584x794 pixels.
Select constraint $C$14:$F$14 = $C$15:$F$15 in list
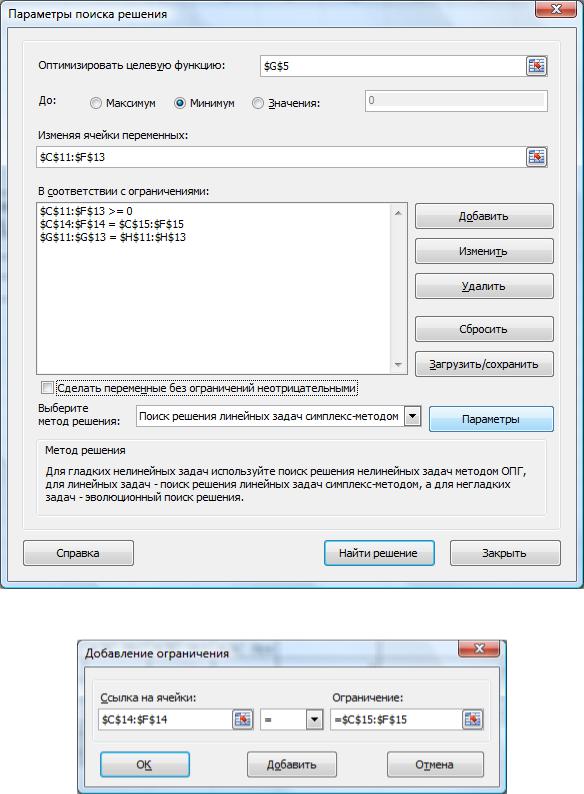112,224
